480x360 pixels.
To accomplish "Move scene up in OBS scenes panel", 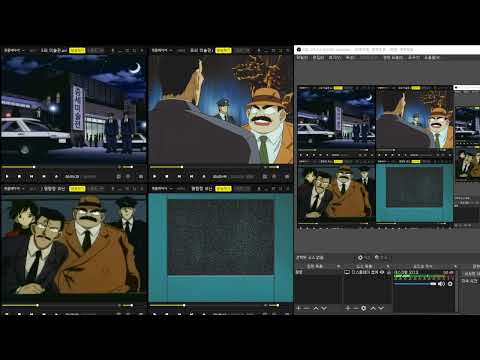I will (316, 308).
